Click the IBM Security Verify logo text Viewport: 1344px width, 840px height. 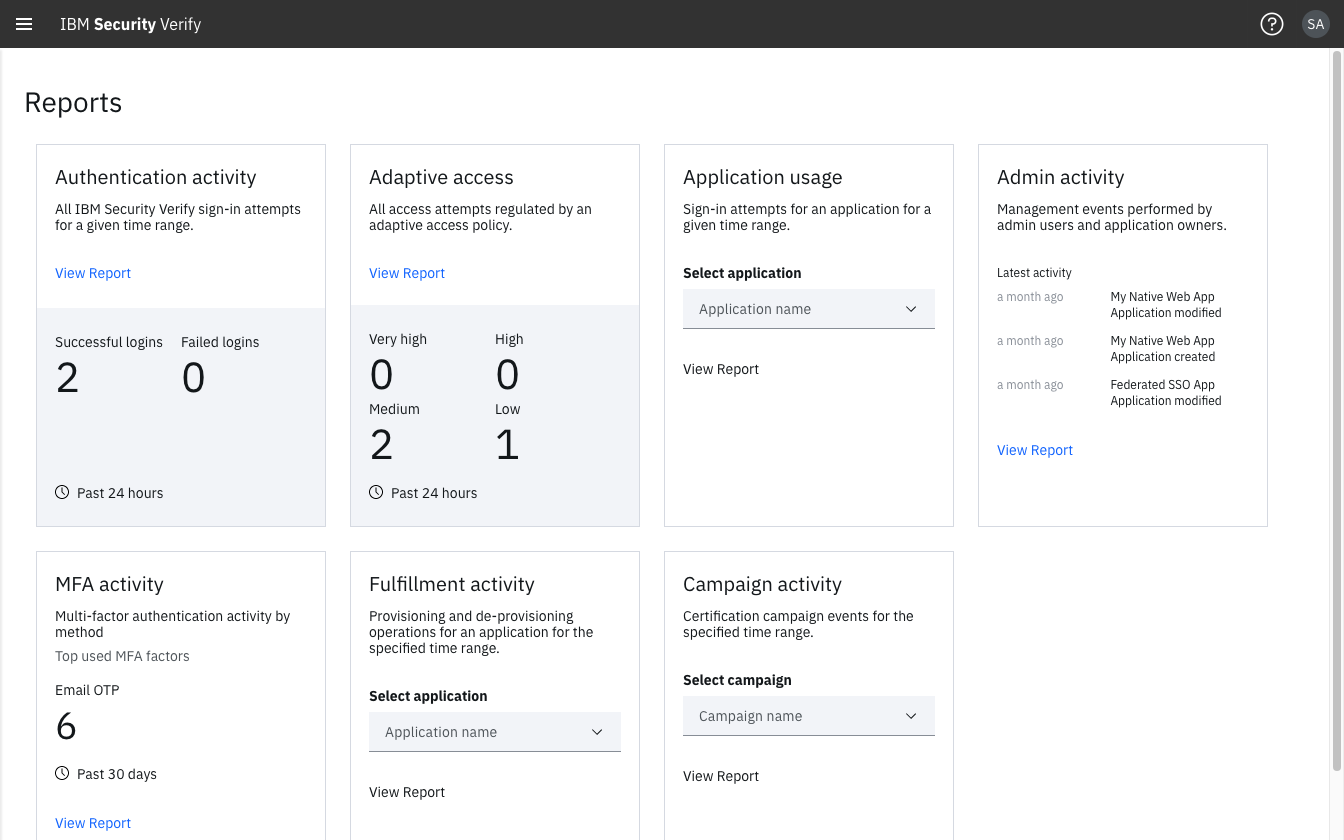130,24
